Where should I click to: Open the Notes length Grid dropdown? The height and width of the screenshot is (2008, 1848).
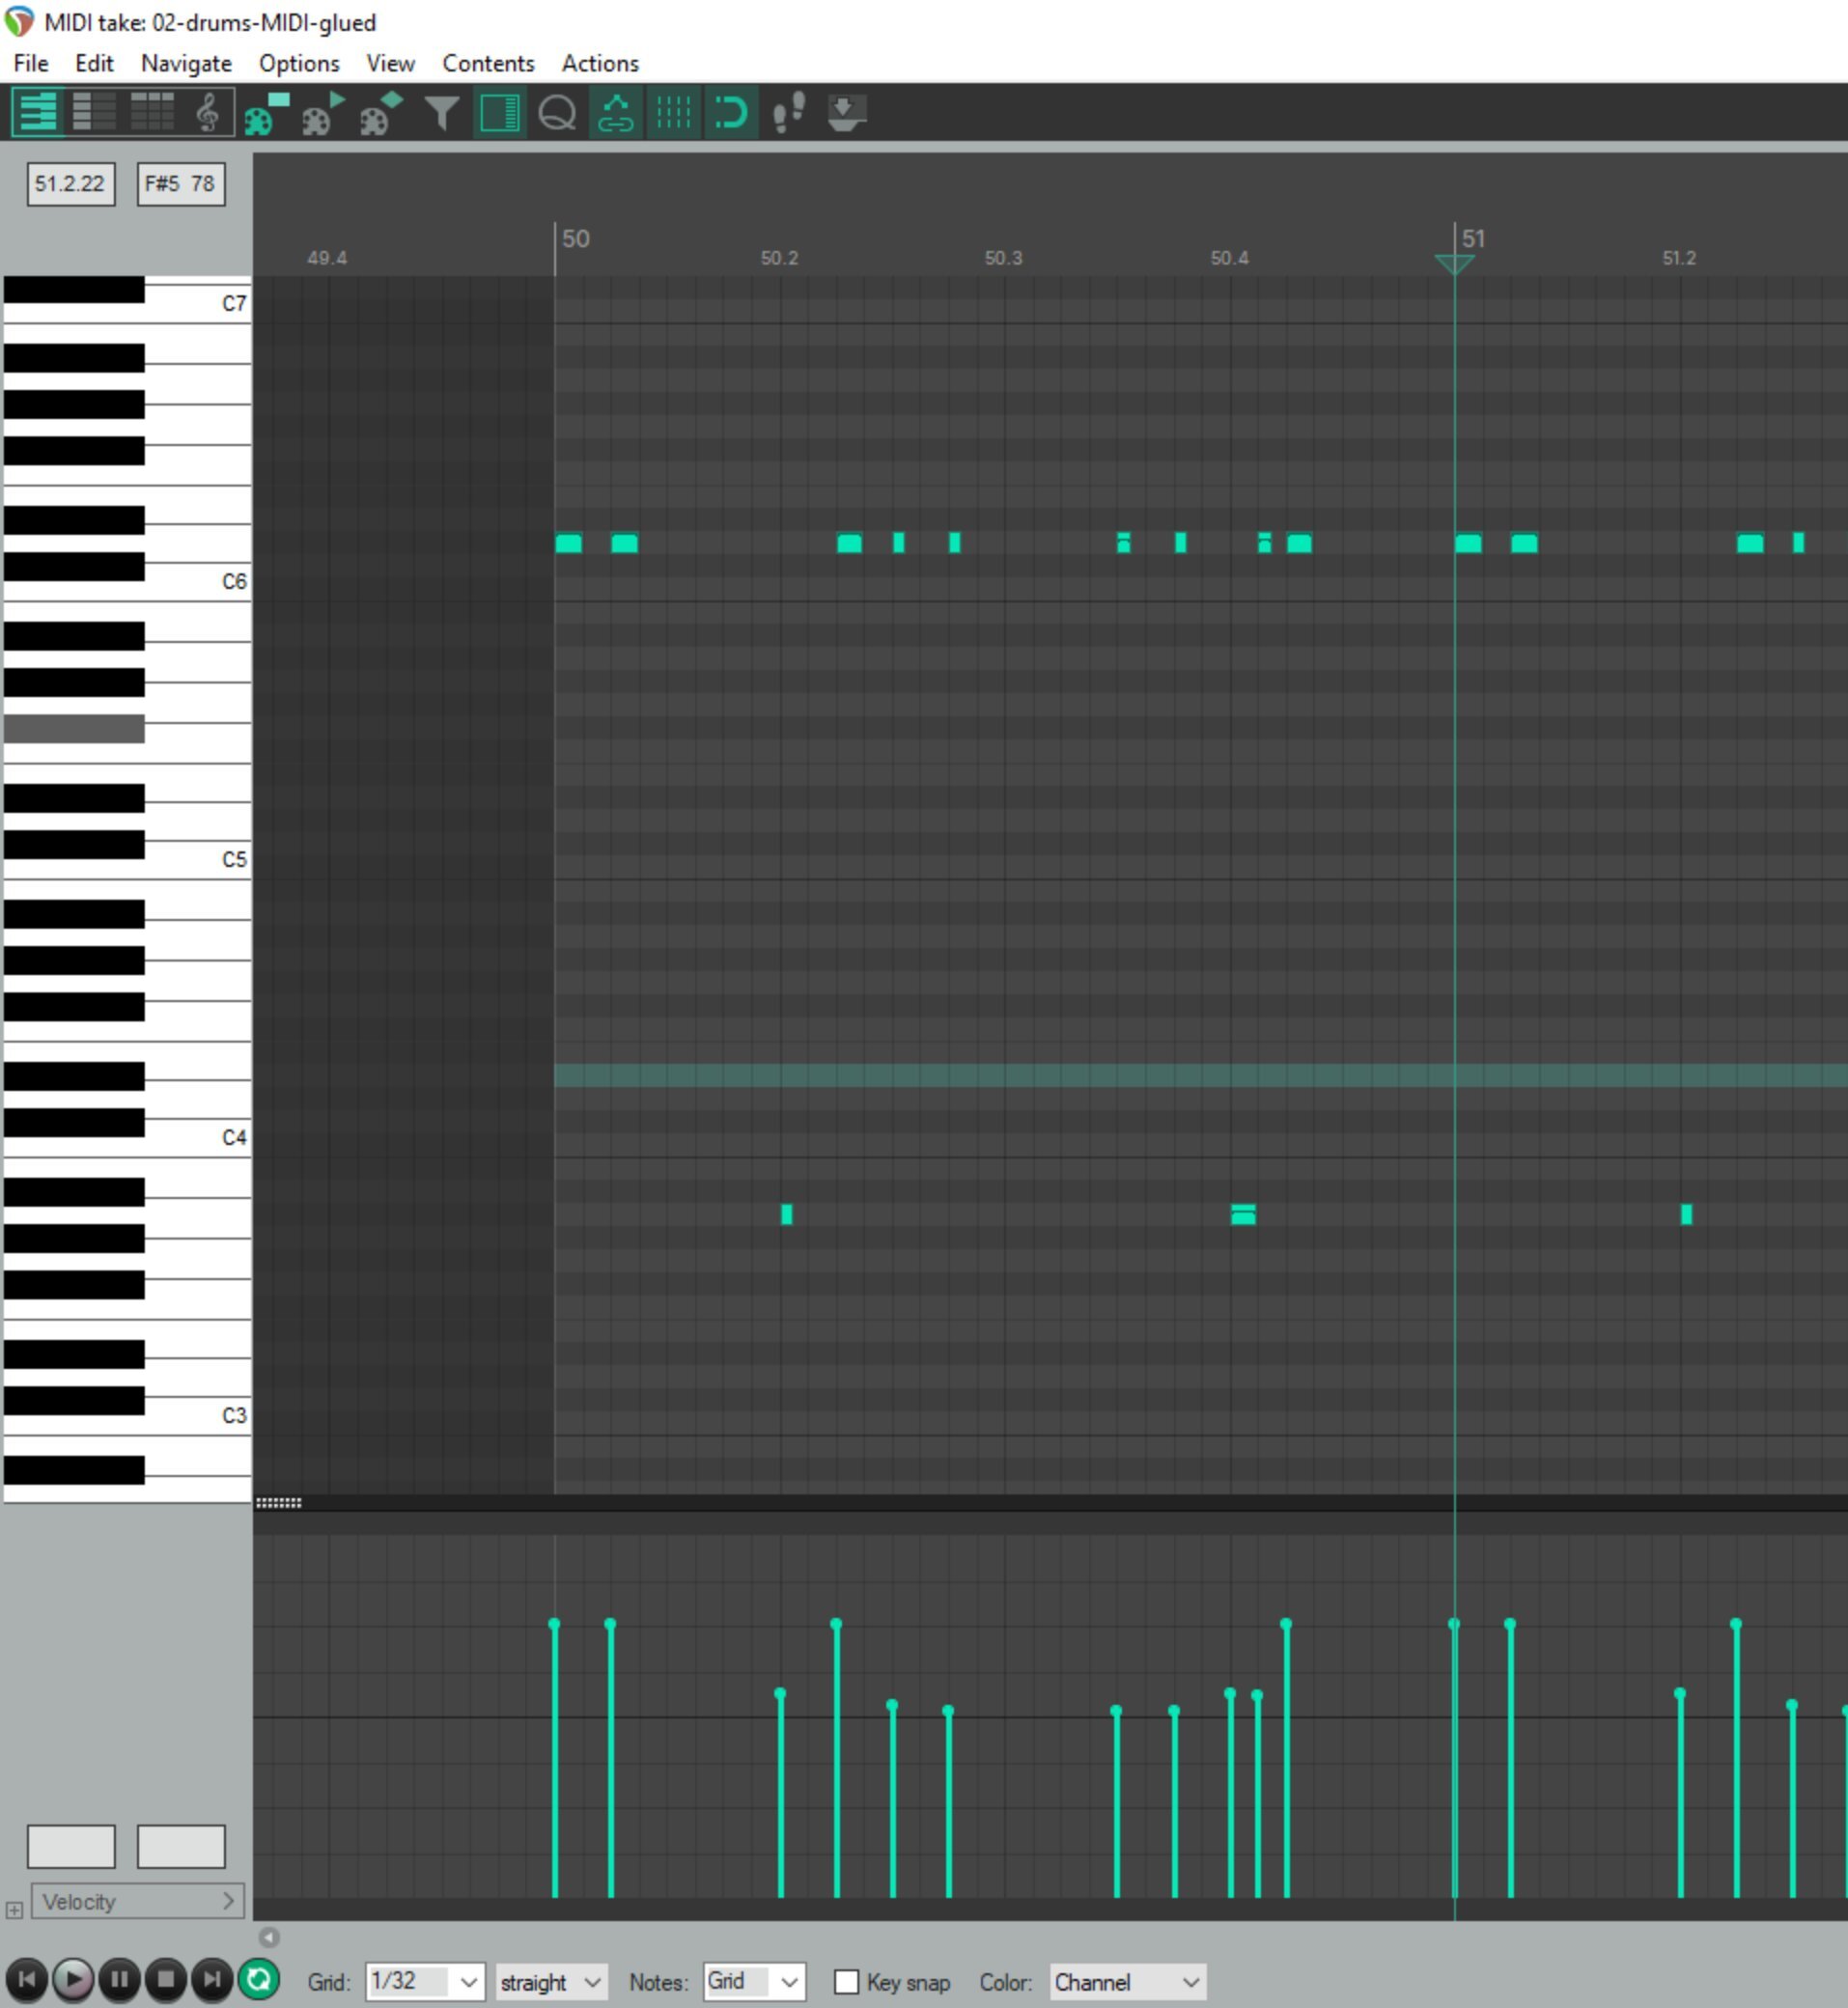(754, 1981)
